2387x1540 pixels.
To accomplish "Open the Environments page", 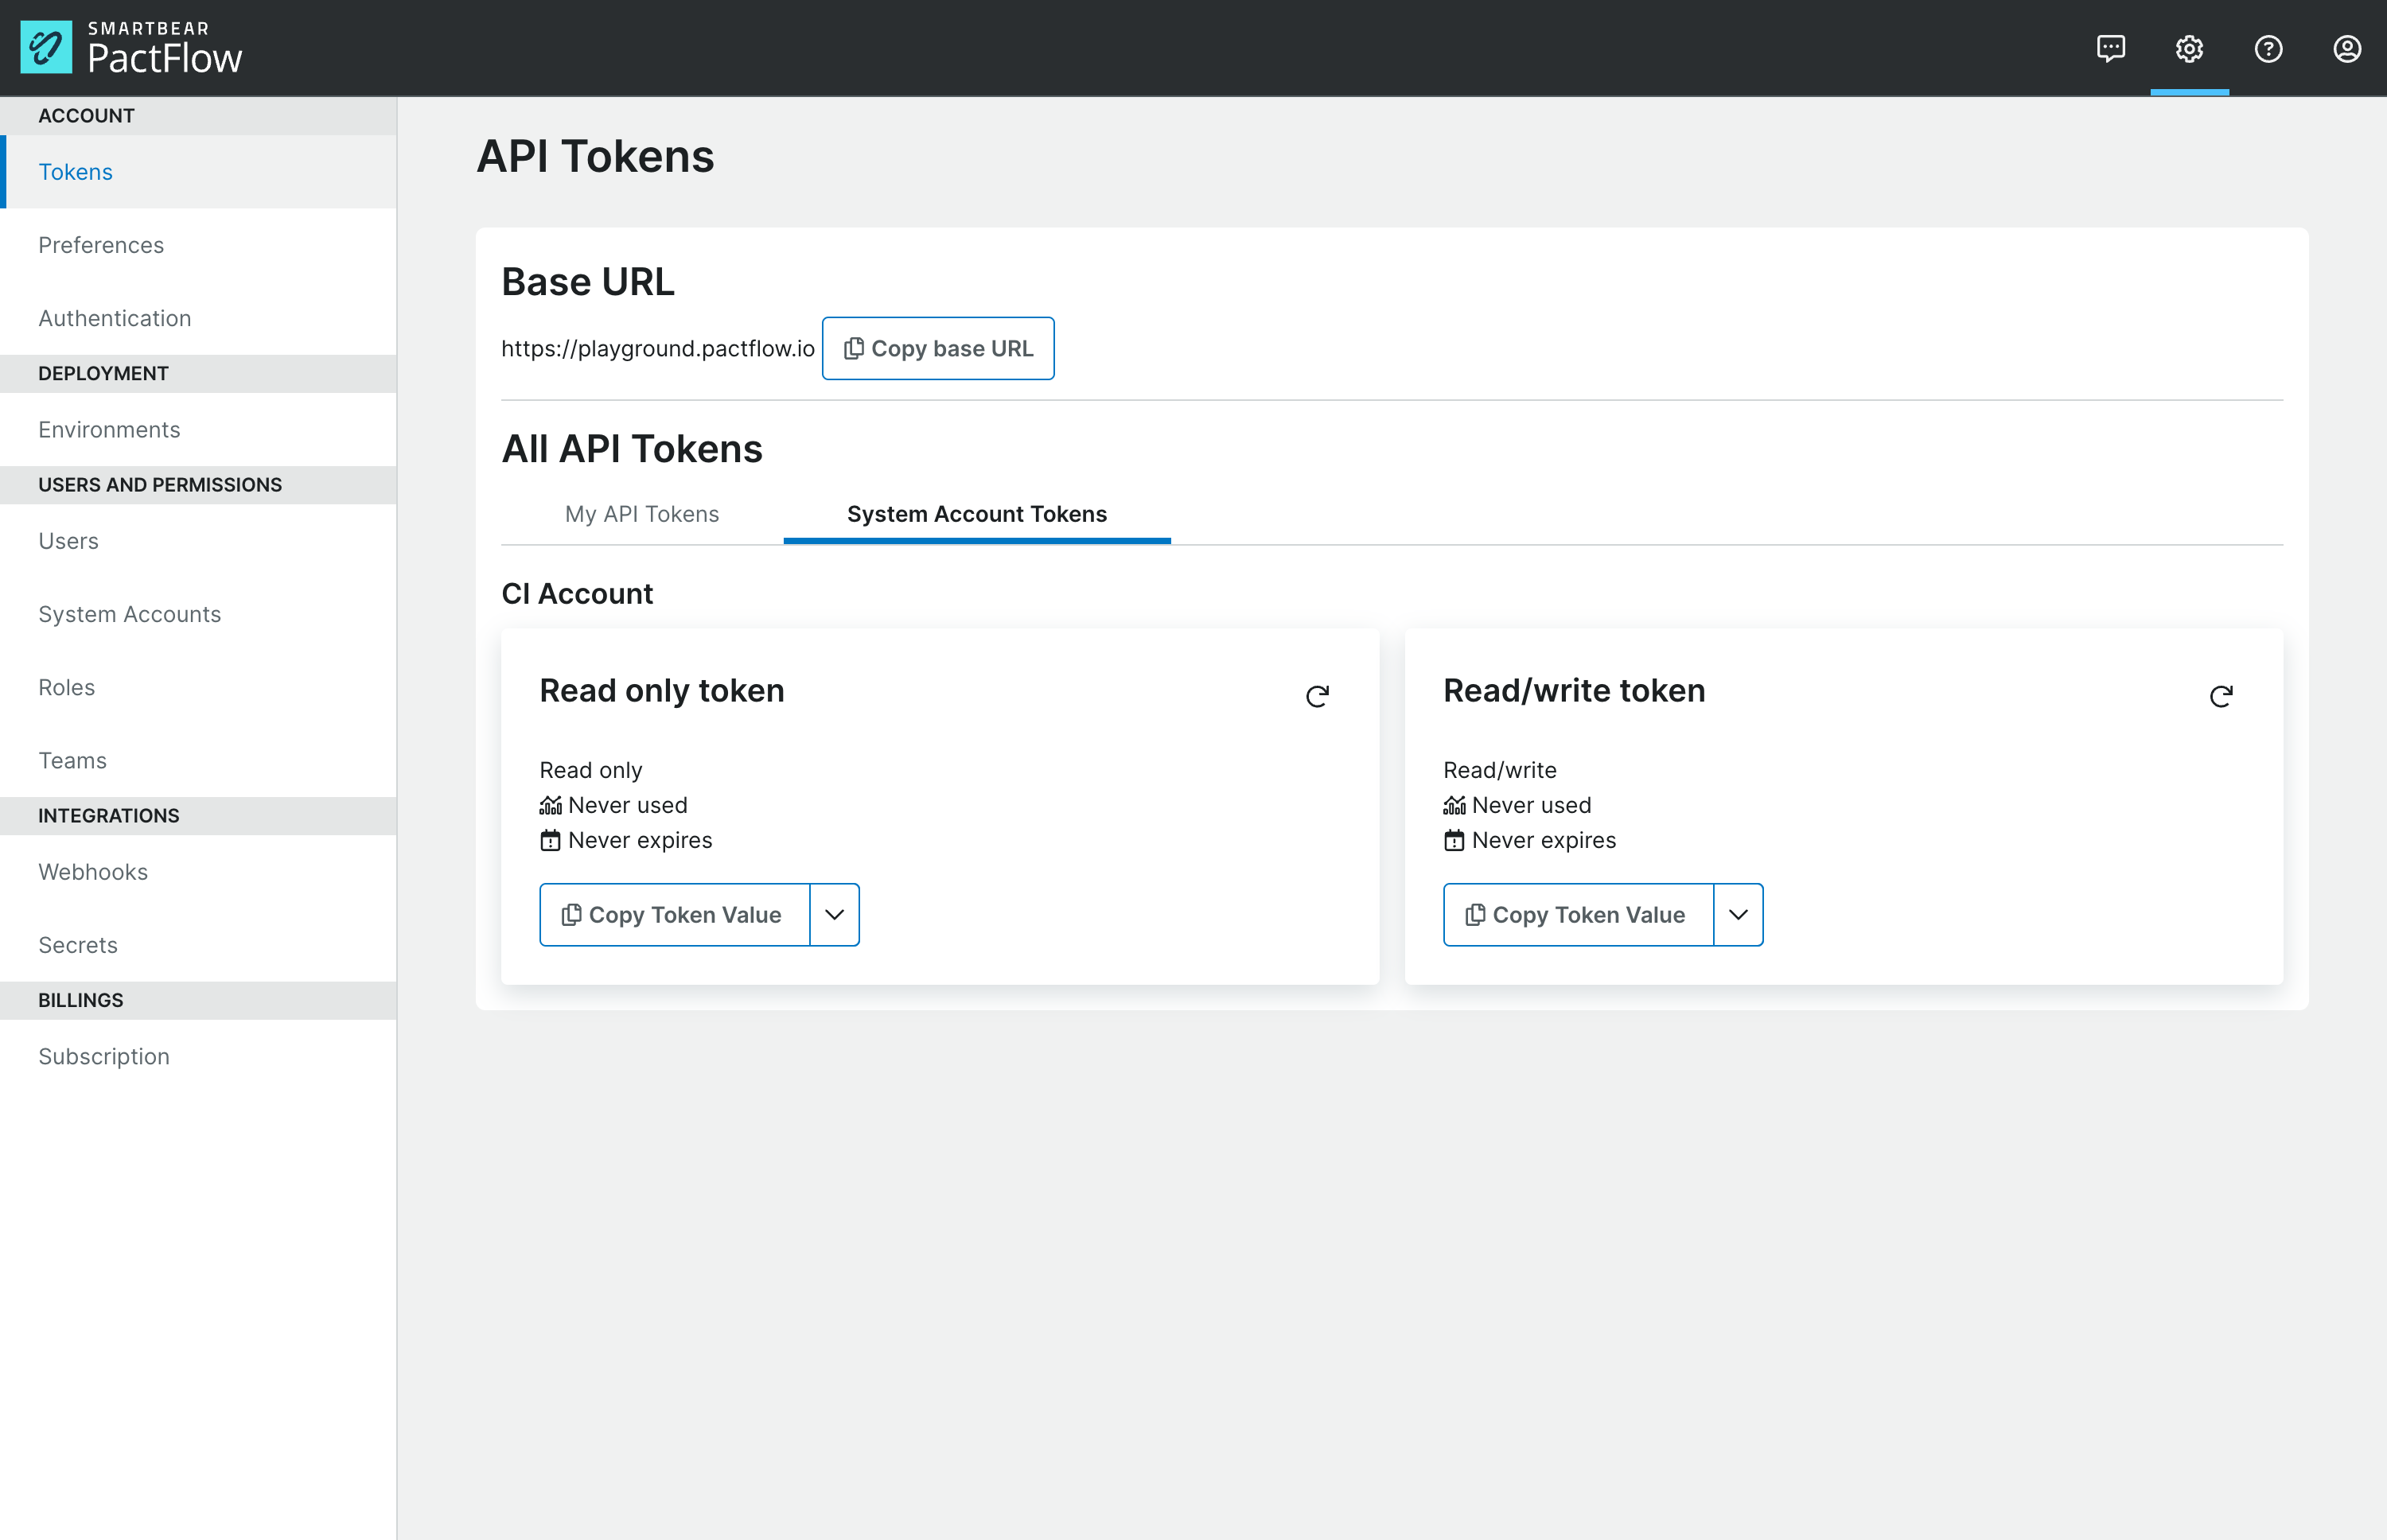I will tap(109, 429).
